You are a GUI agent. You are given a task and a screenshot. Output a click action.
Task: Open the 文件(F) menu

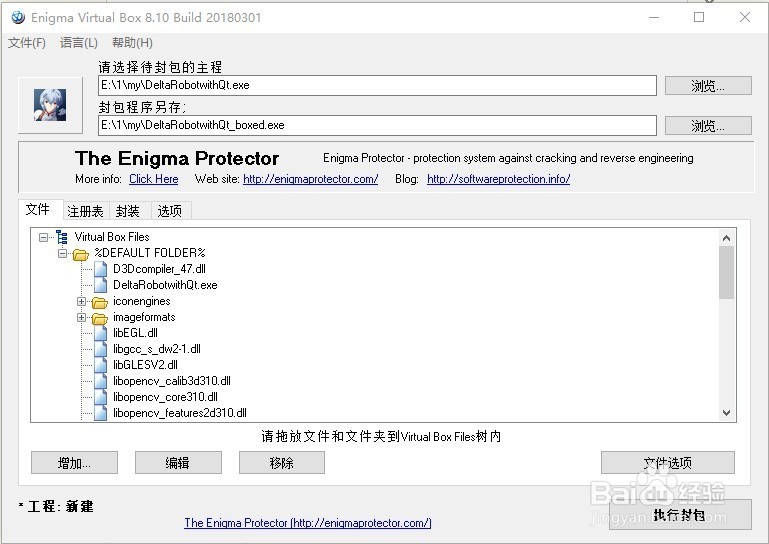point(27,43)
